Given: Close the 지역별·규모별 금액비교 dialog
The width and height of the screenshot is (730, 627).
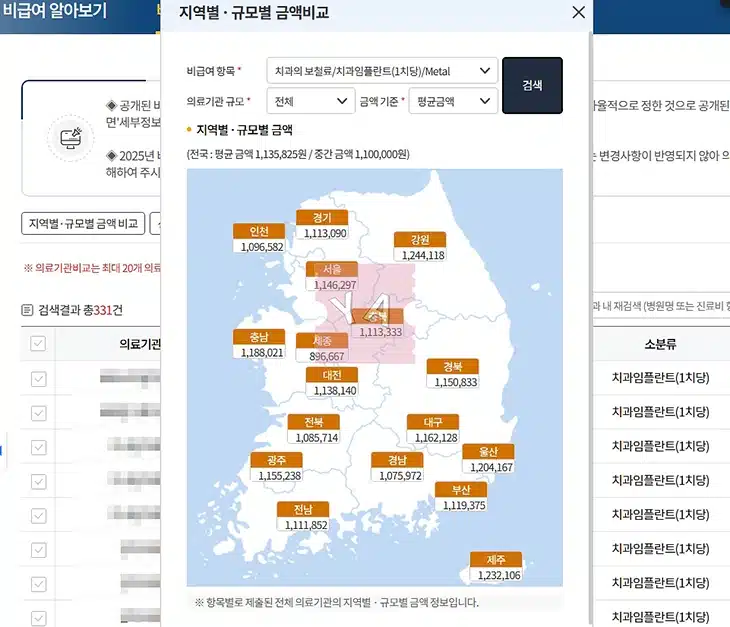Looking at the screenshot, I should tap(578, 12).
